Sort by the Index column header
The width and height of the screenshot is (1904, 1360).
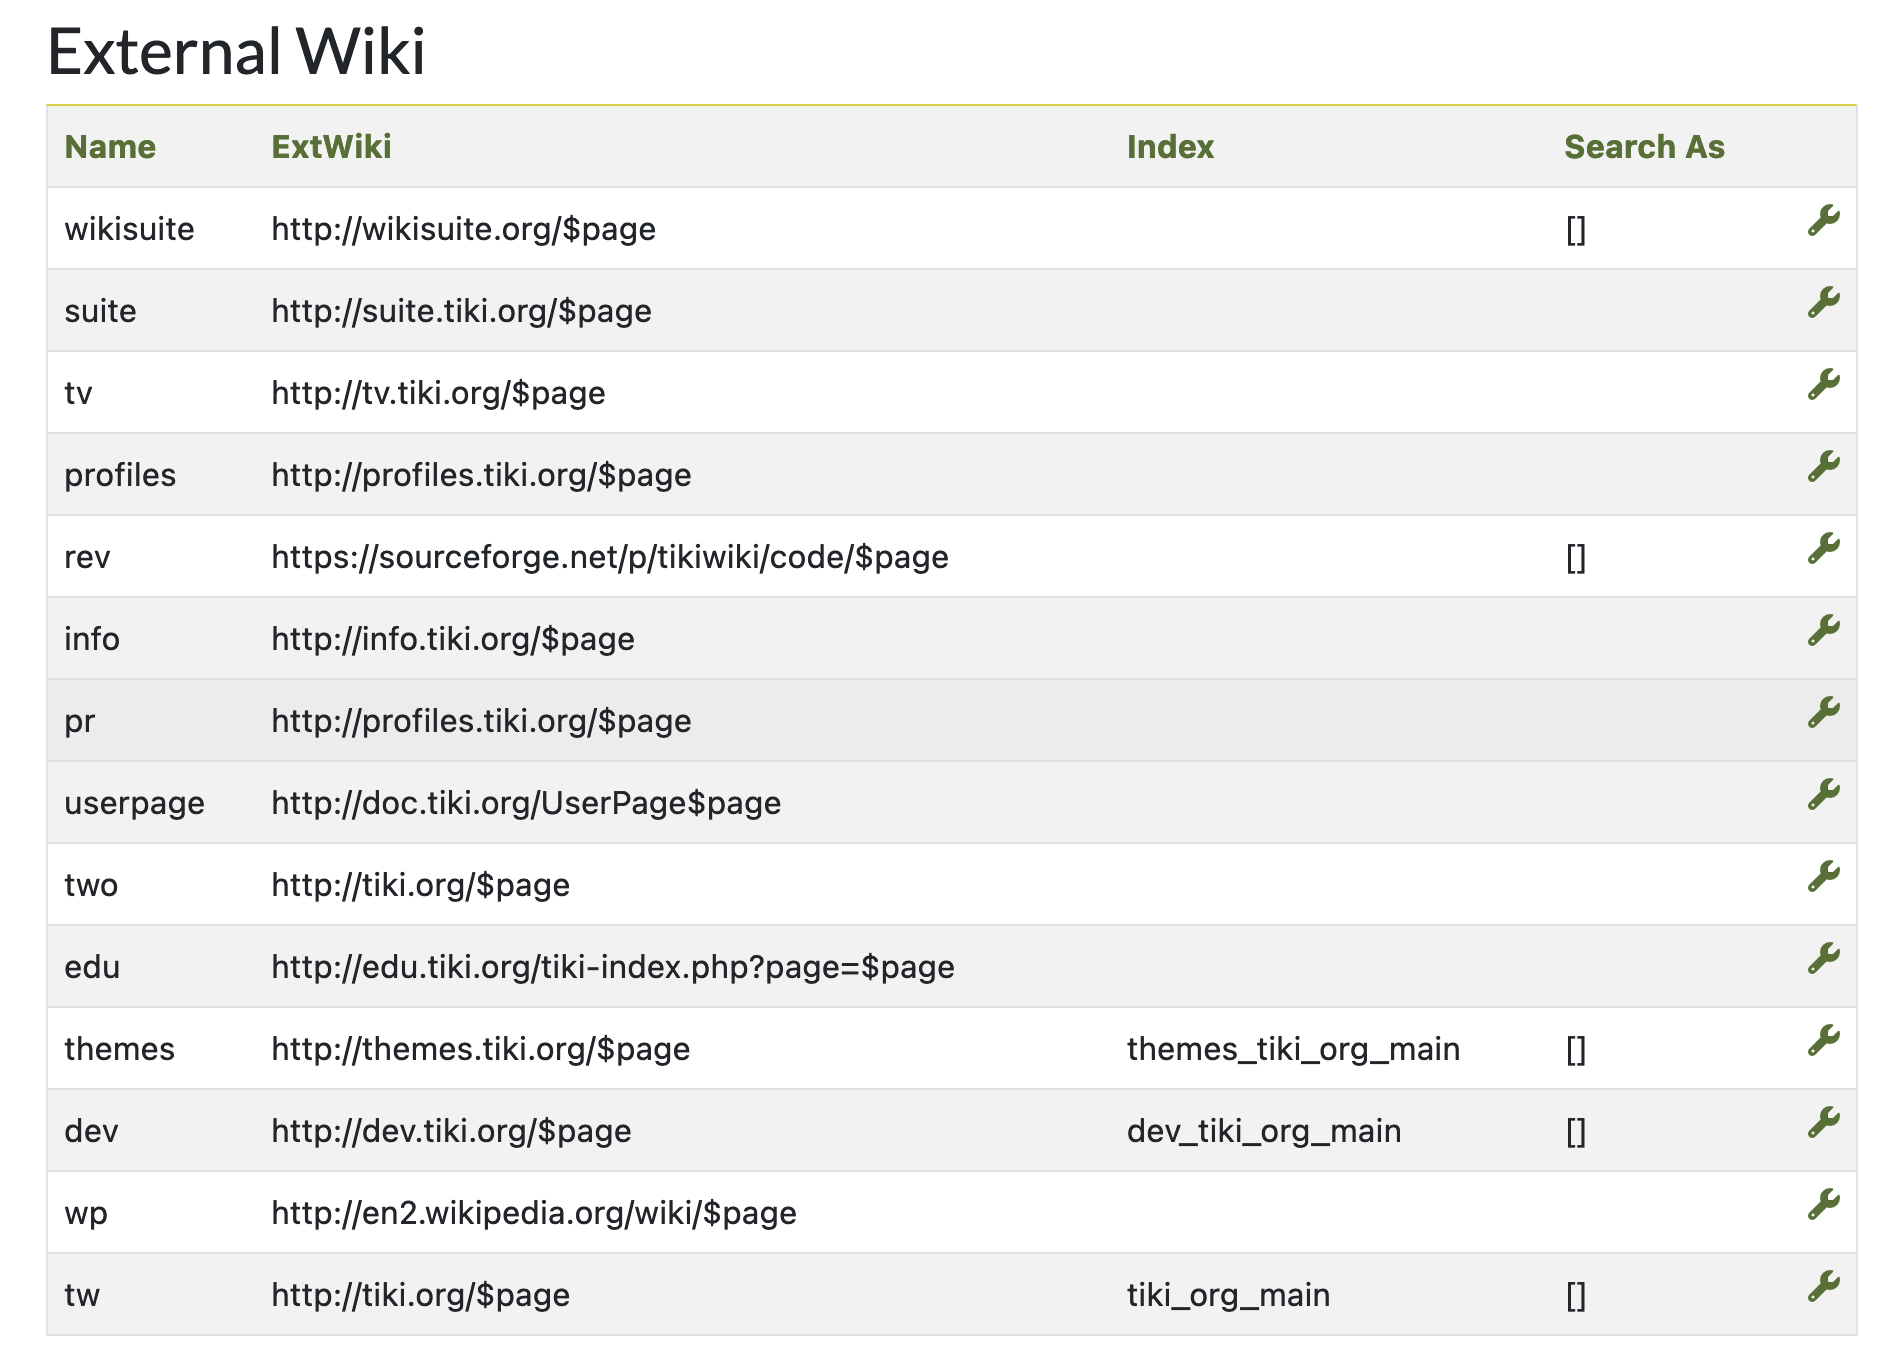click(1170, 147)
